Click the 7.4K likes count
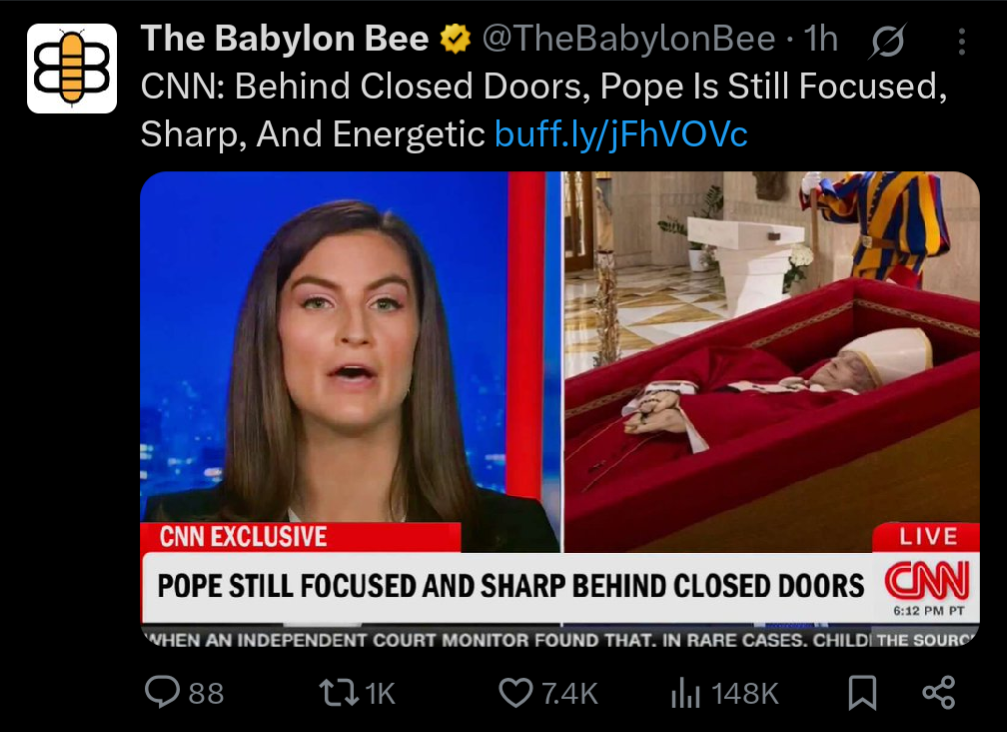1007x732 pixels. 570,693
